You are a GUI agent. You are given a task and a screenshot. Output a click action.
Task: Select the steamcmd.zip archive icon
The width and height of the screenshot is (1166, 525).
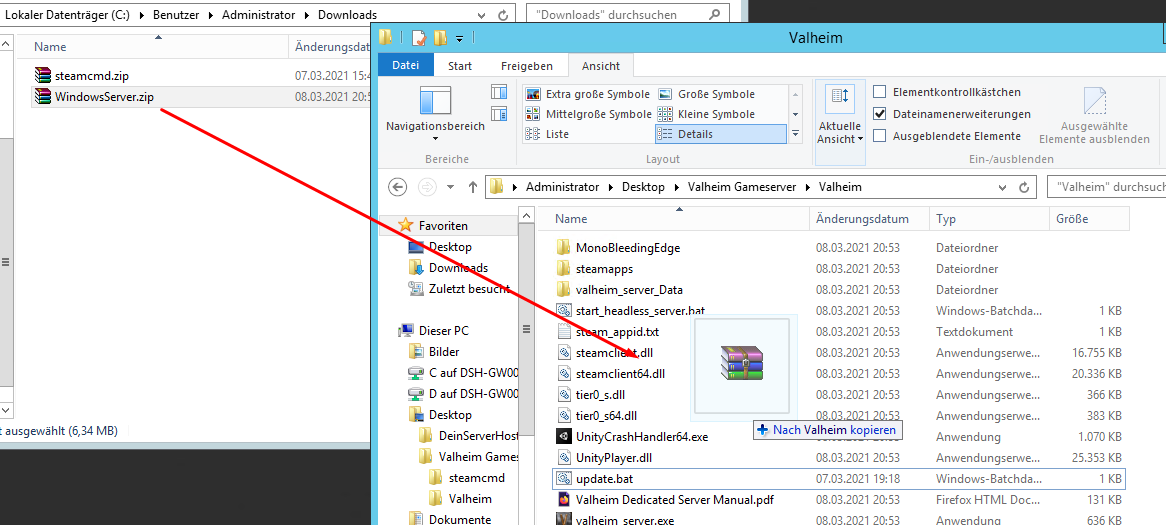point(42,75)
